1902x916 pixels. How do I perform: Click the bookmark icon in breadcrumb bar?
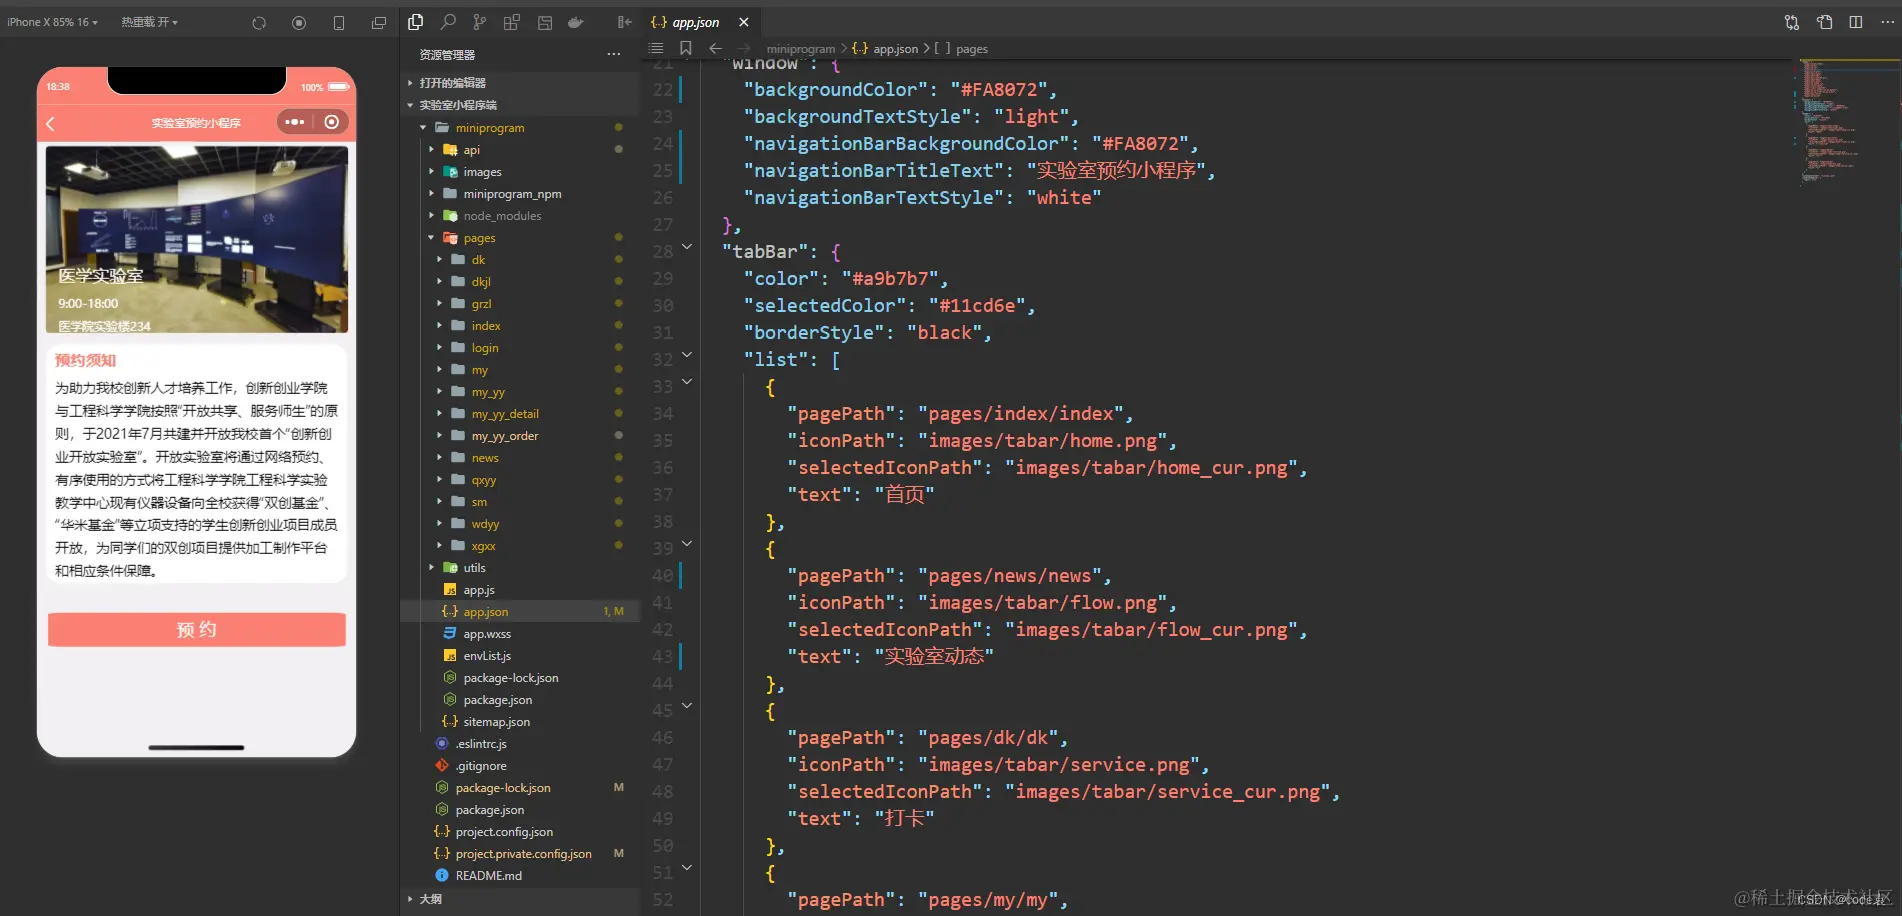coord(686,48)
